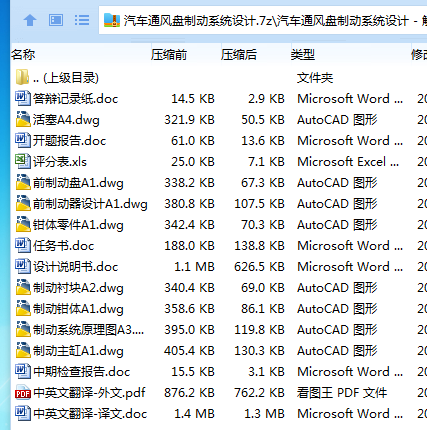Select the file 前制动器设计A1.dwg
Image resolution: width=427 pixels, height=430 pixels.
click(x=90, y=204)
